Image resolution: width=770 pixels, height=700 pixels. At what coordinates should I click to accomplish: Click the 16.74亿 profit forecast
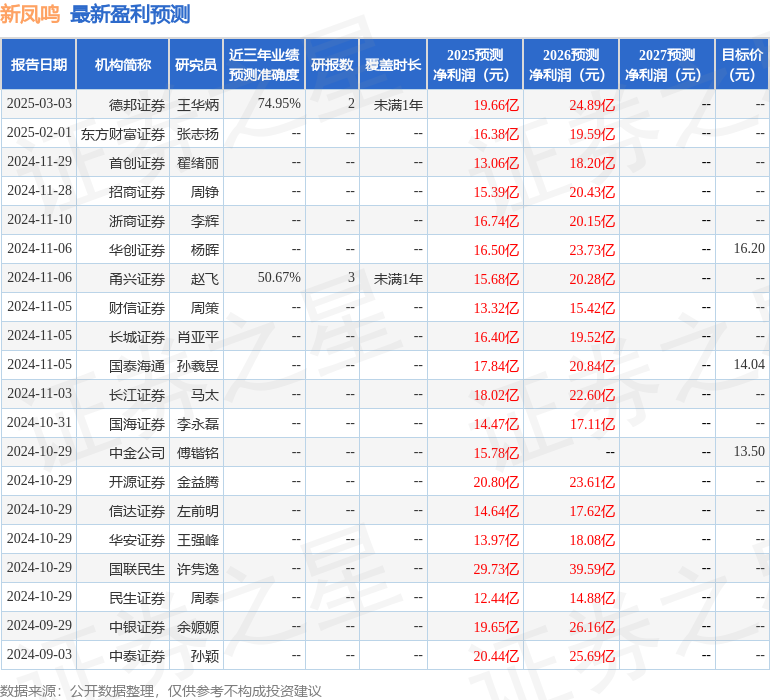496,221
